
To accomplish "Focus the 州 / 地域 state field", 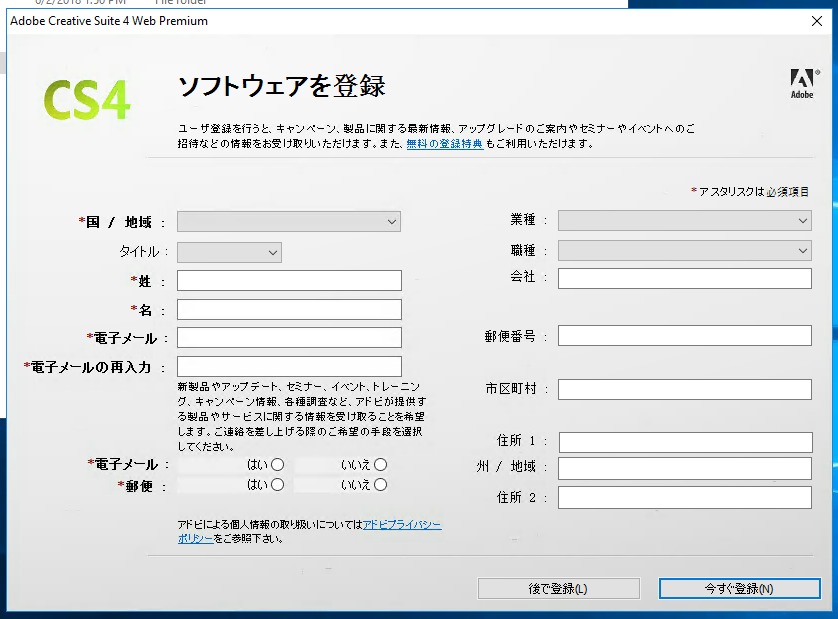I will 685,468.
